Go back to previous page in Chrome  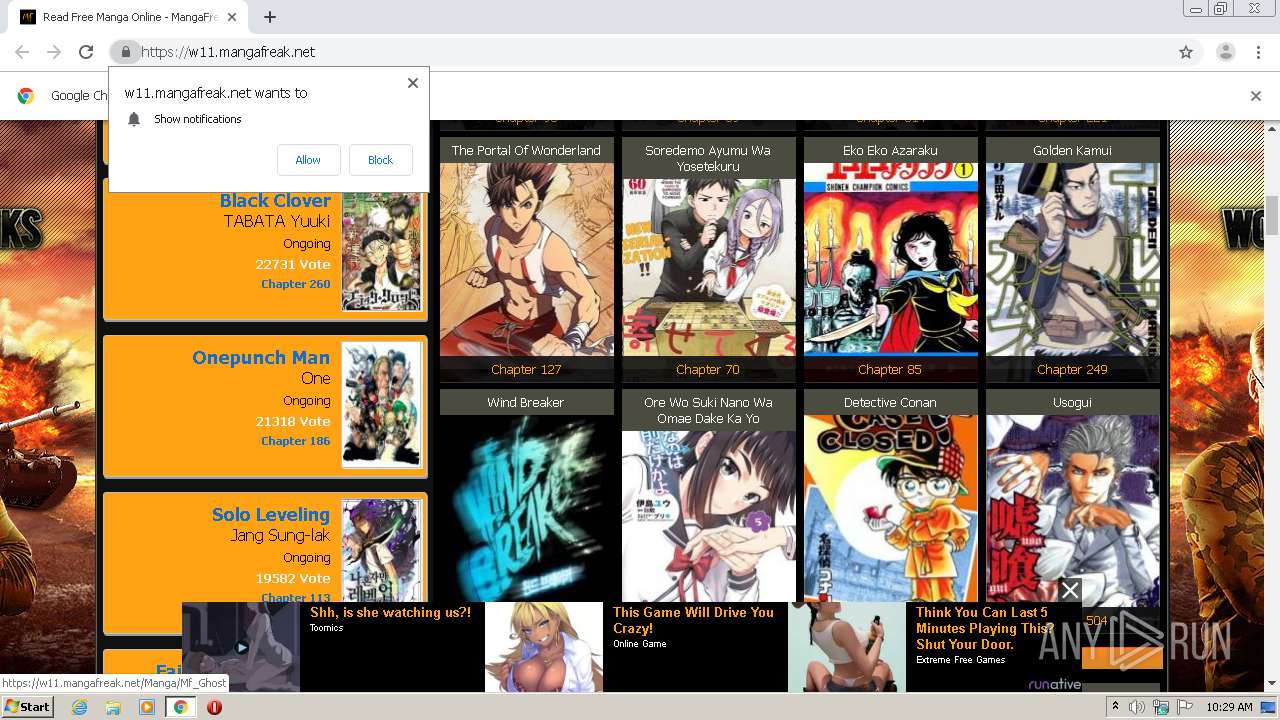(22, 52)
